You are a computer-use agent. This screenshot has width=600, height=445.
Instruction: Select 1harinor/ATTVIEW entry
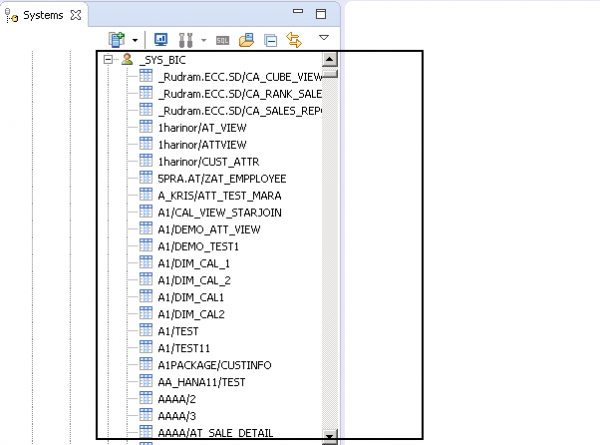point(202,145)
